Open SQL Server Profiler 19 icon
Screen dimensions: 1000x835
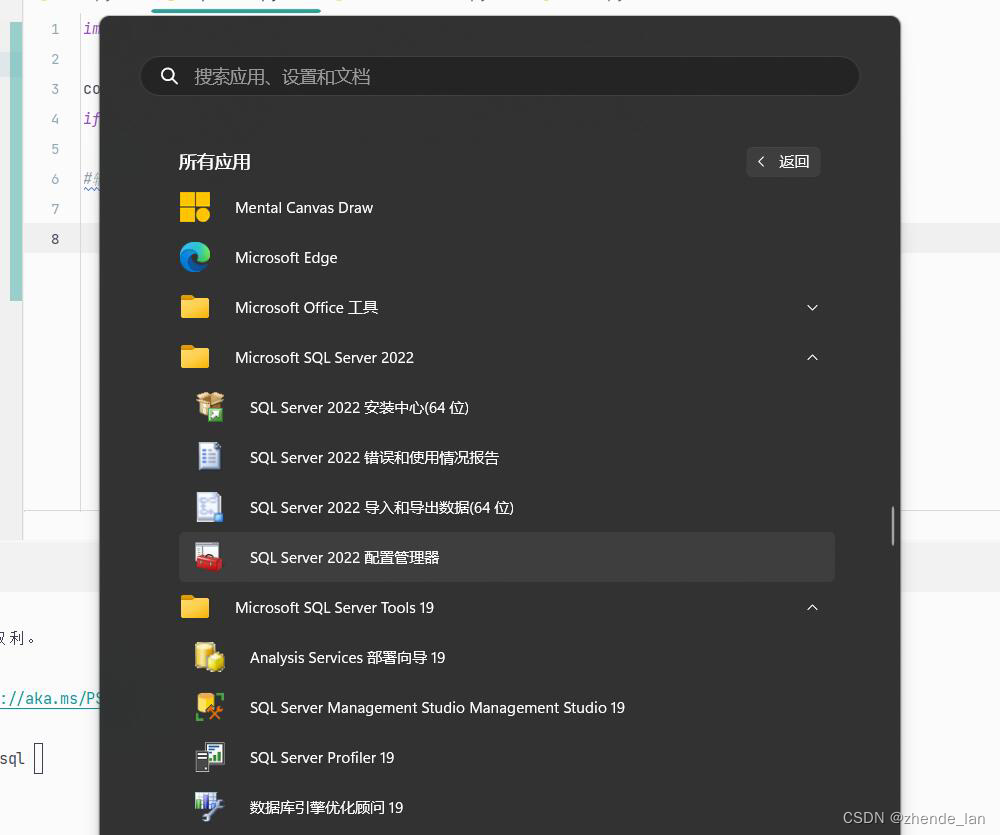[210, 757]
